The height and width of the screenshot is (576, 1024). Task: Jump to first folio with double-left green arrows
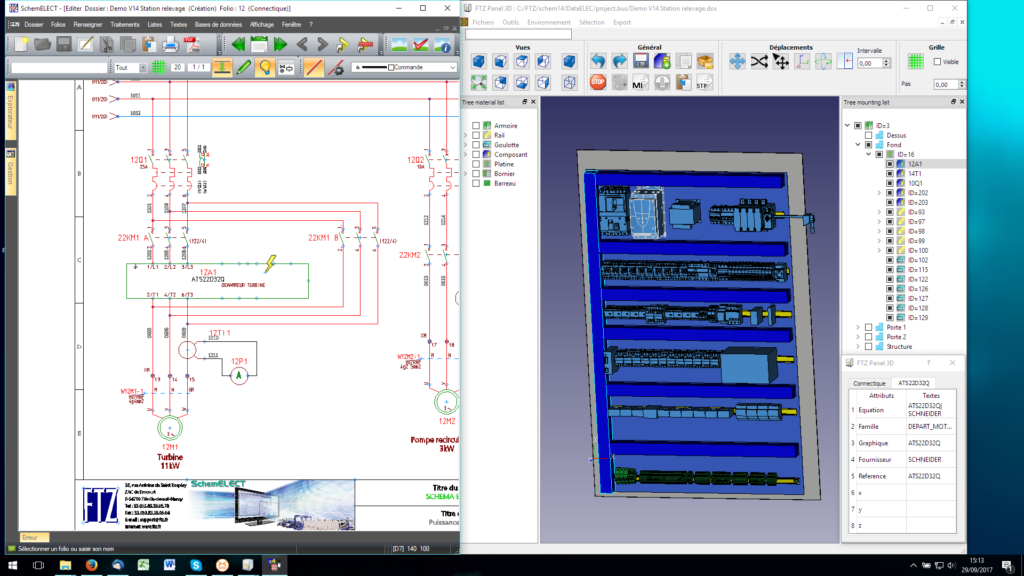tap(238, 44)
